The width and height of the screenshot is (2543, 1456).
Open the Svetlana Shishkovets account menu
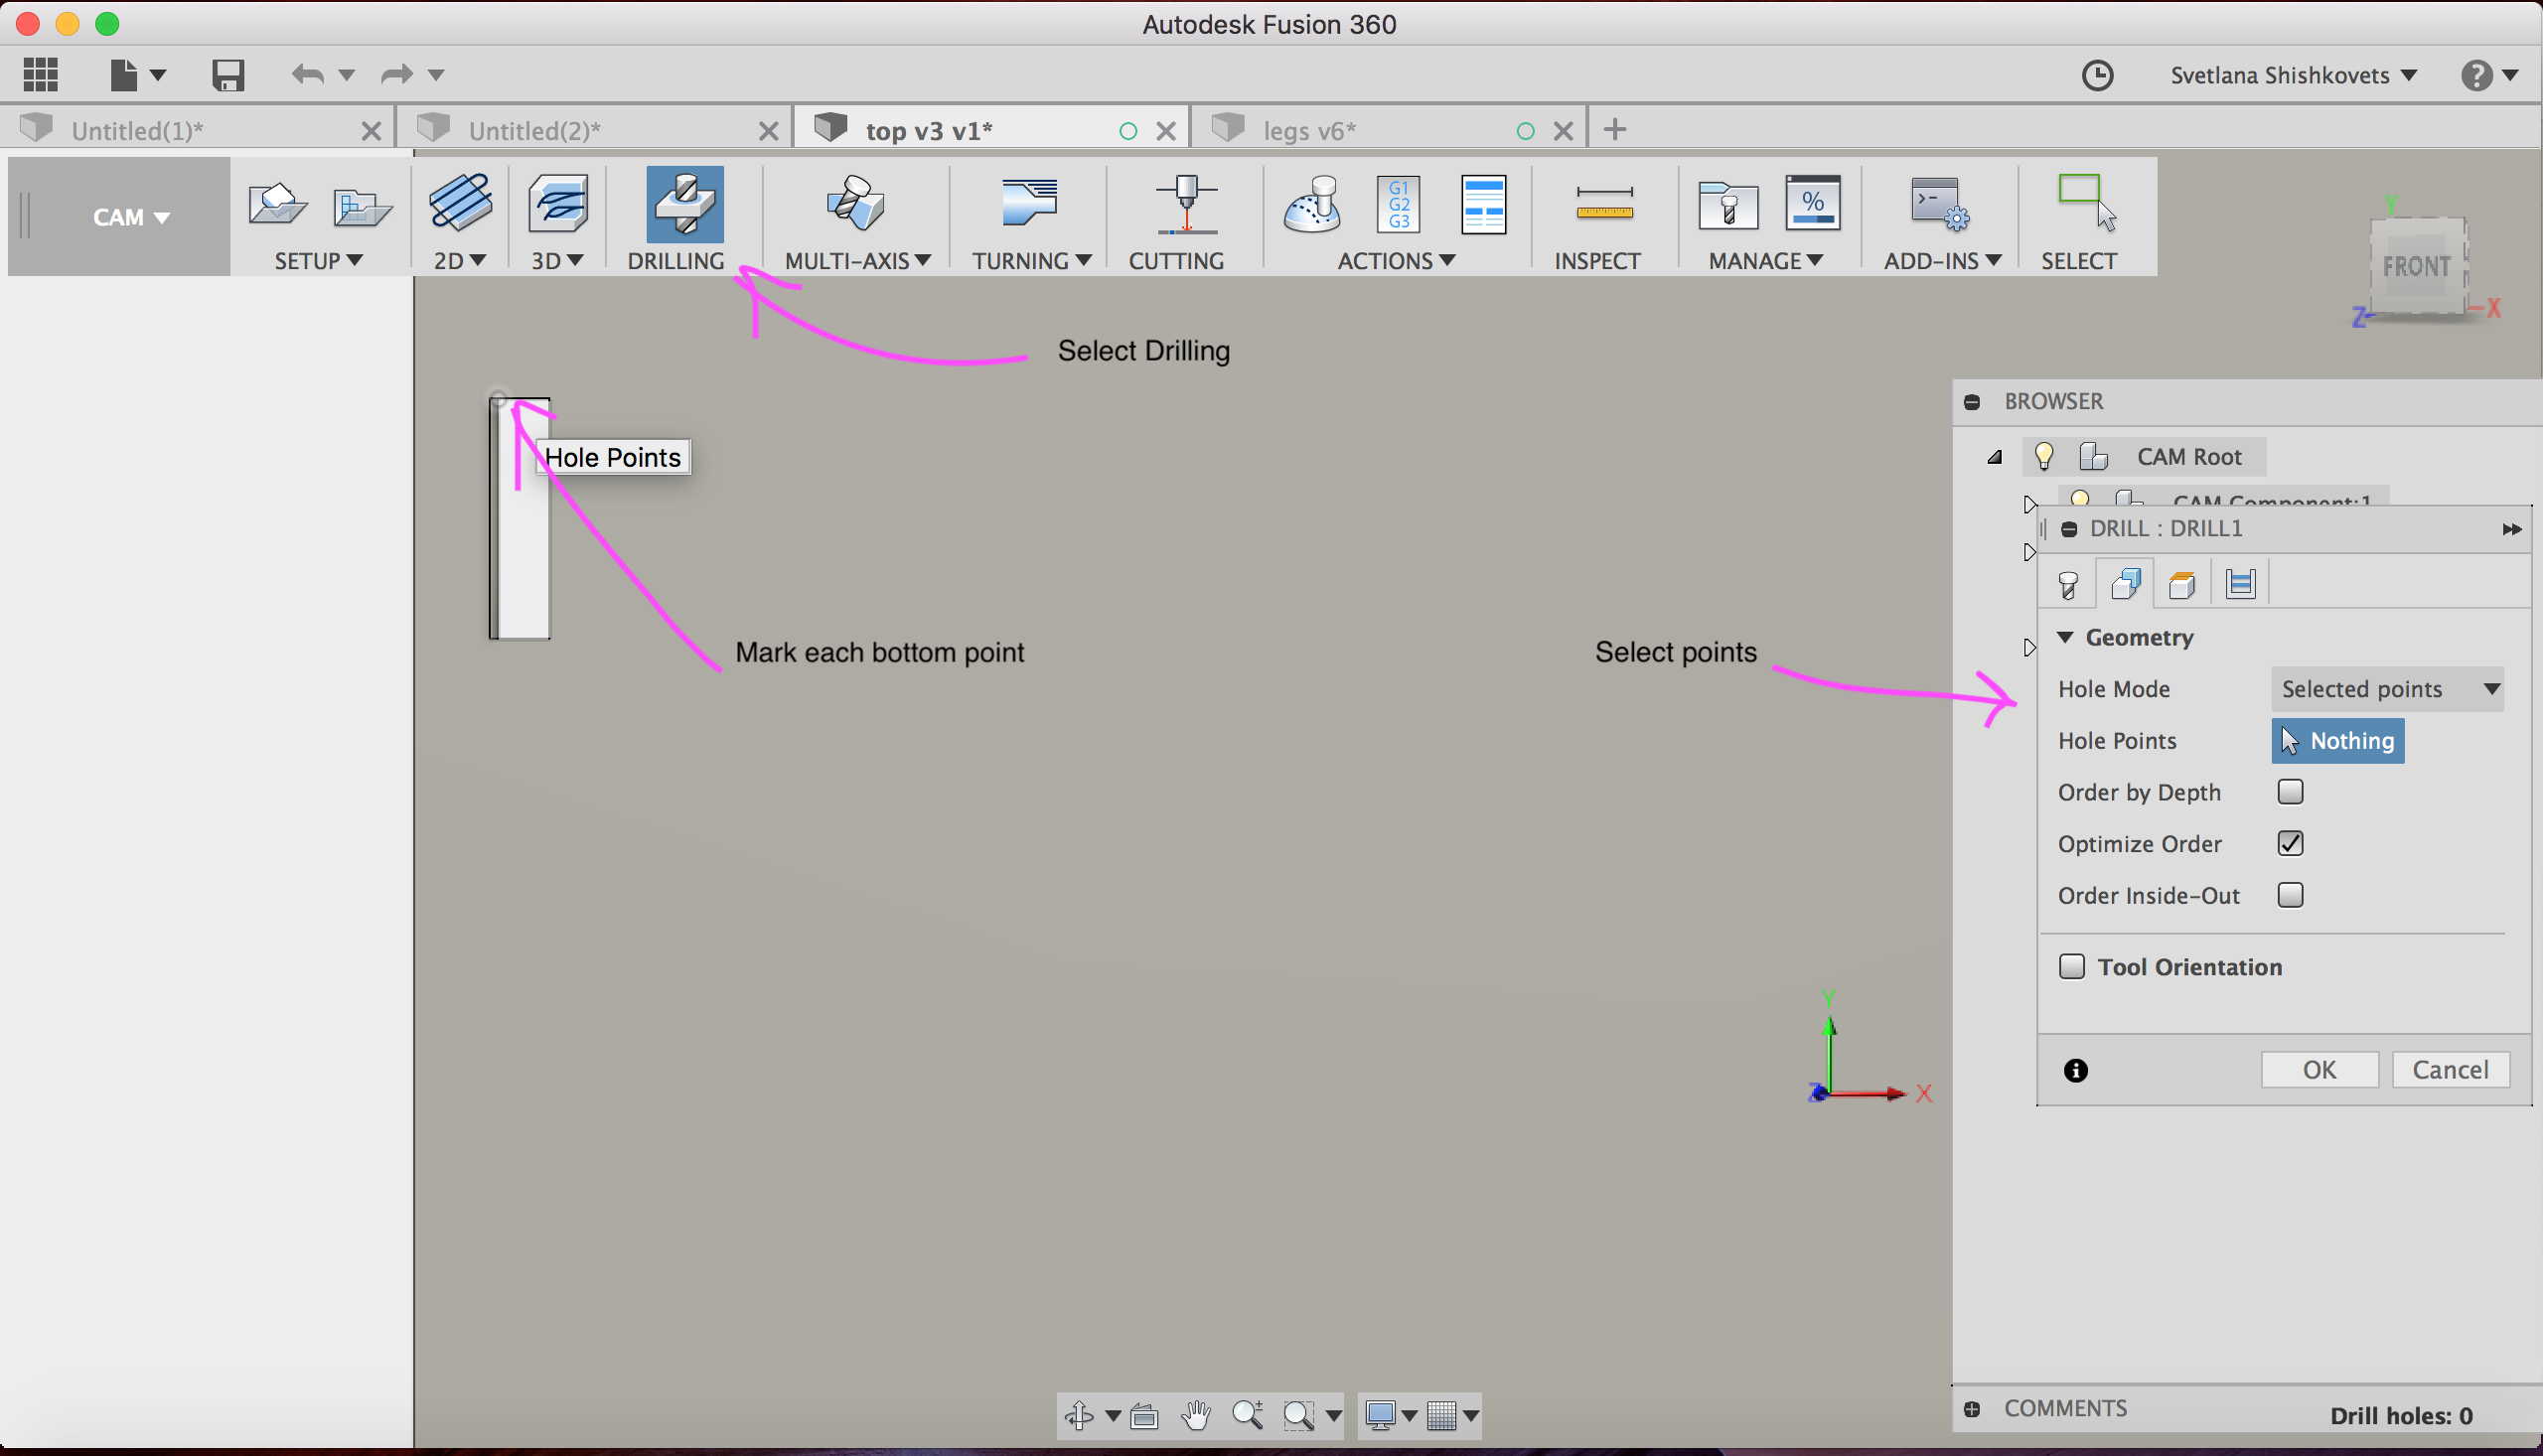click(2292, 75)
